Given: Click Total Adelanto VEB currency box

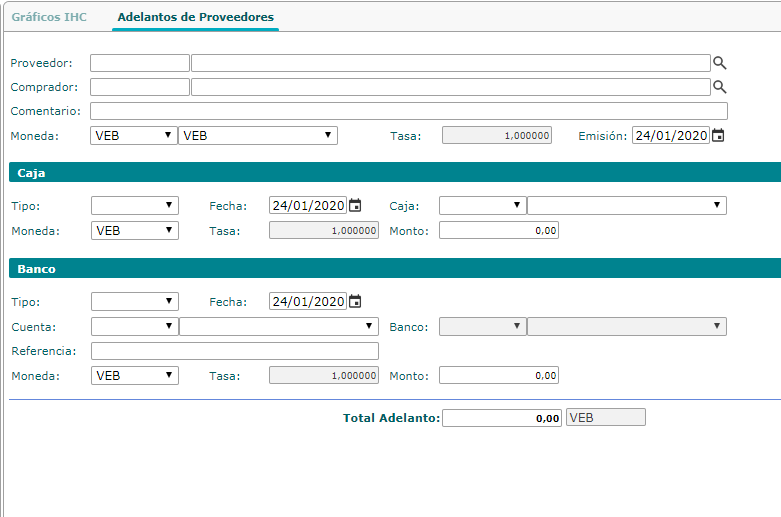Looking at the screenshot, I should [606, 417].
